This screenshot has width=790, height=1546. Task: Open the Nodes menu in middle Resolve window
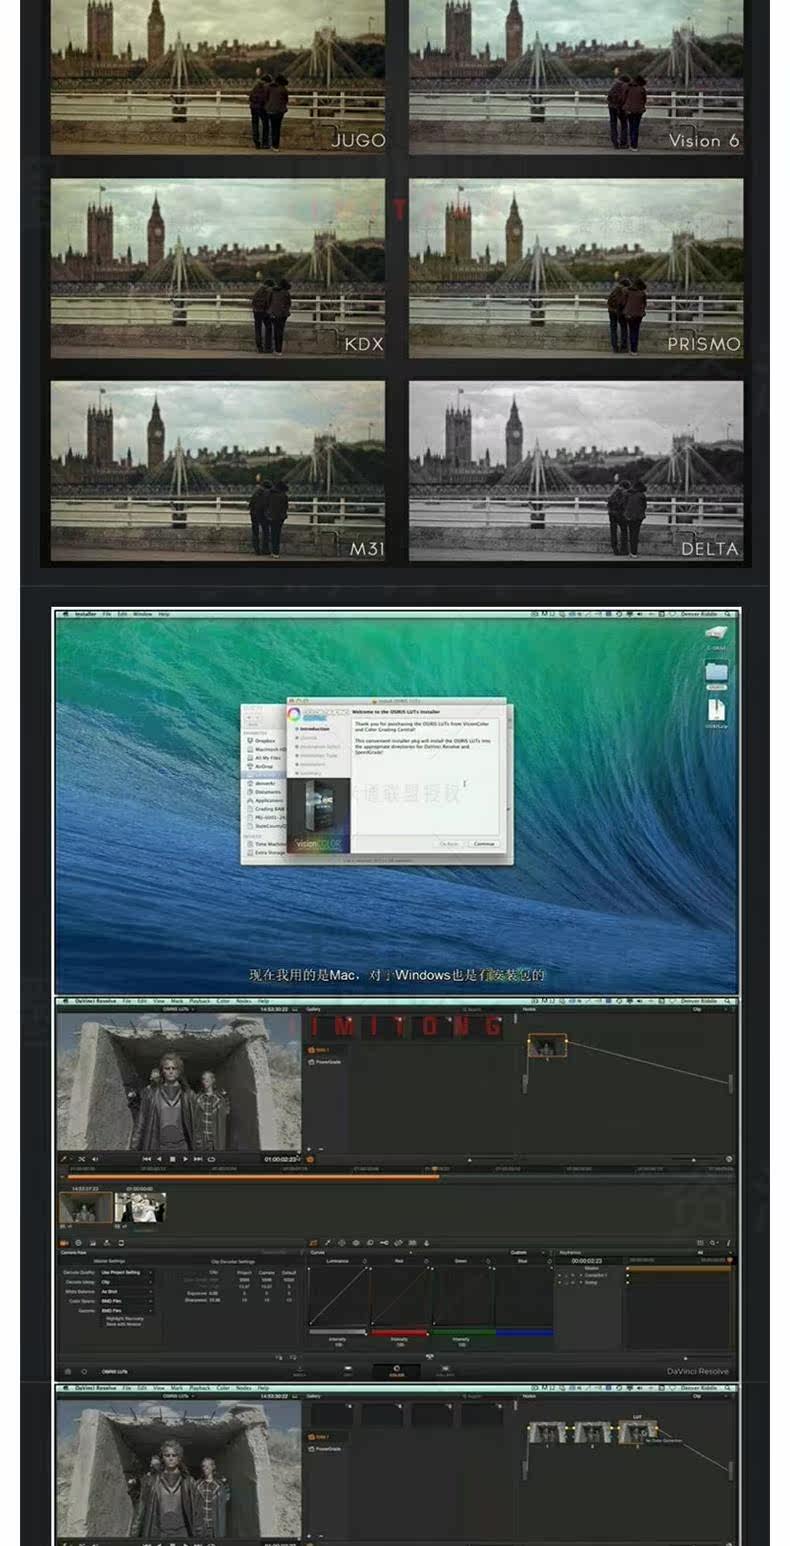click(242, 1000)
